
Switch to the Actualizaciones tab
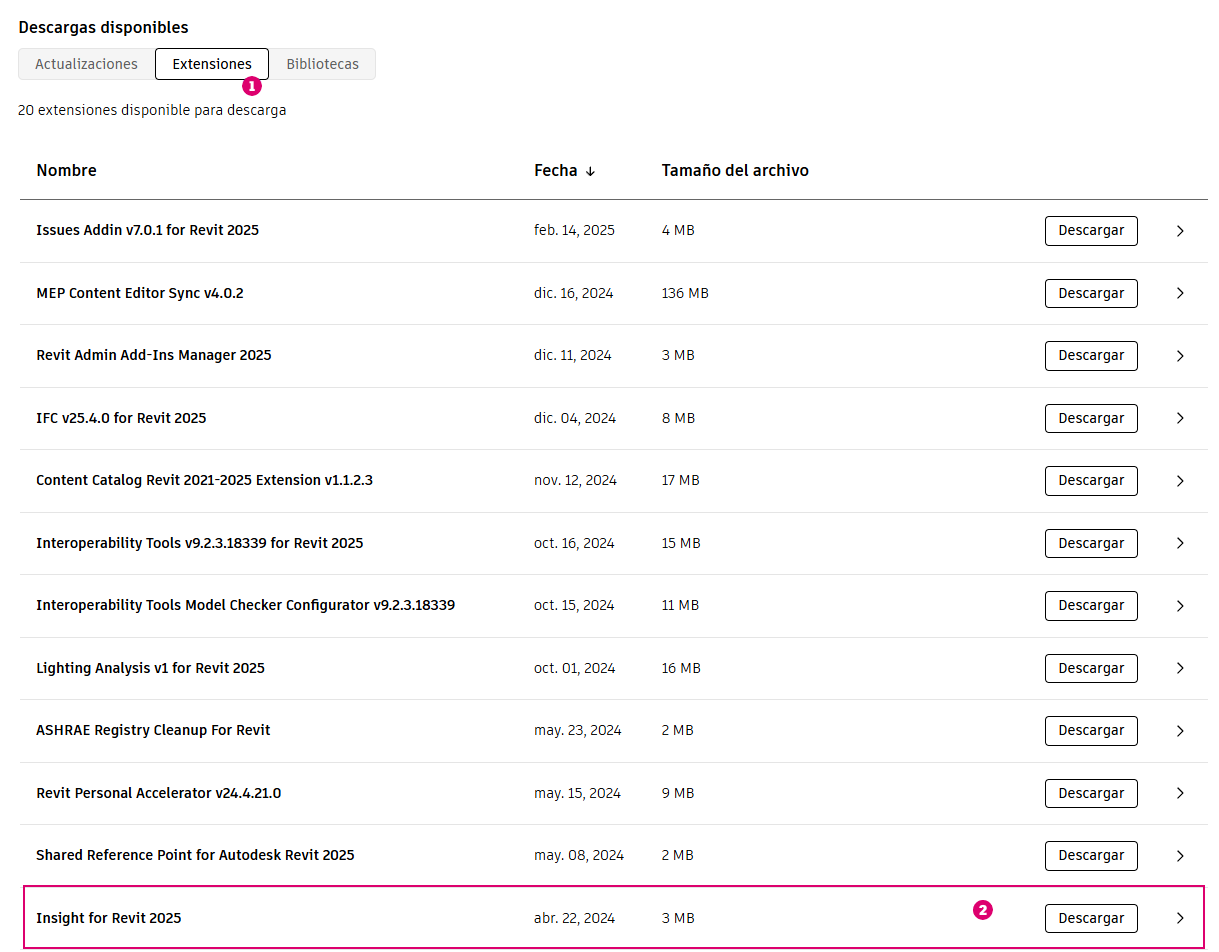coord(86,64)
